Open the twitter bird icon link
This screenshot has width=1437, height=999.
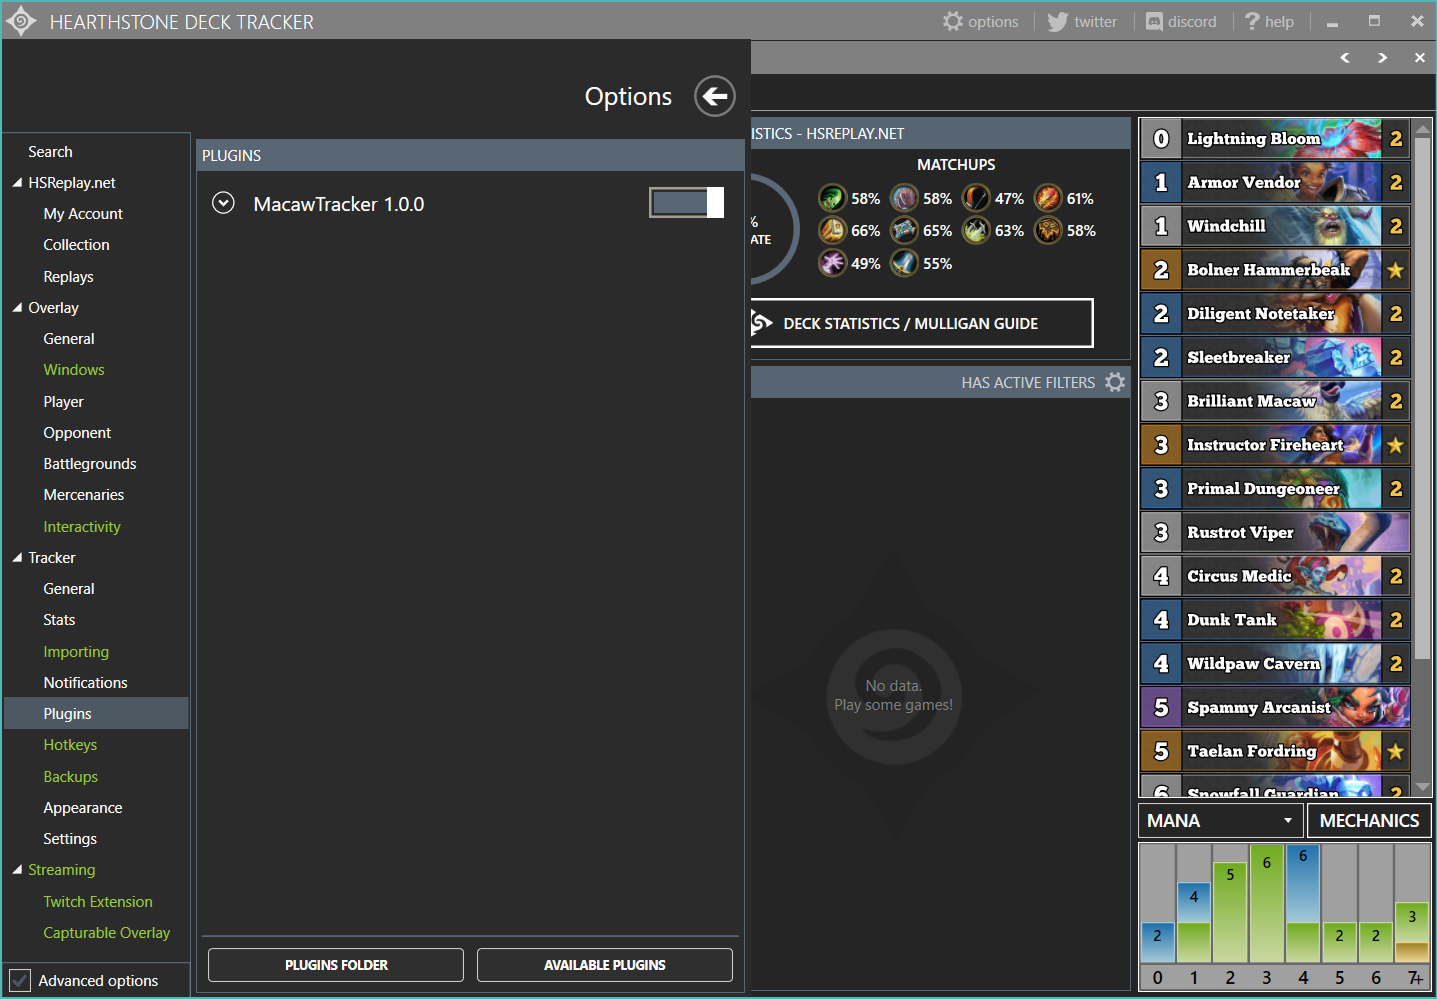[1058, 21]
